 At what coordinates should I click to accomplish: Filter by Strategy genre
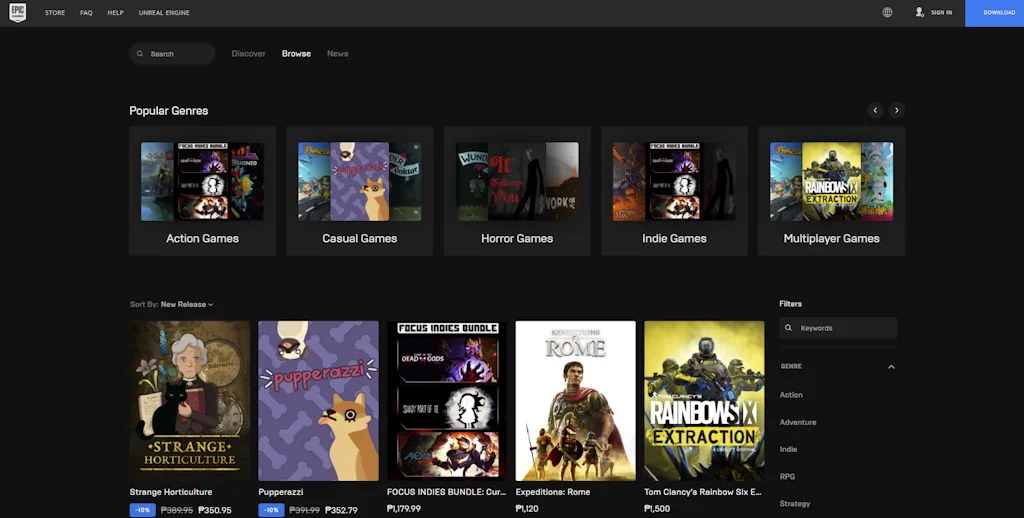(795, 504)
